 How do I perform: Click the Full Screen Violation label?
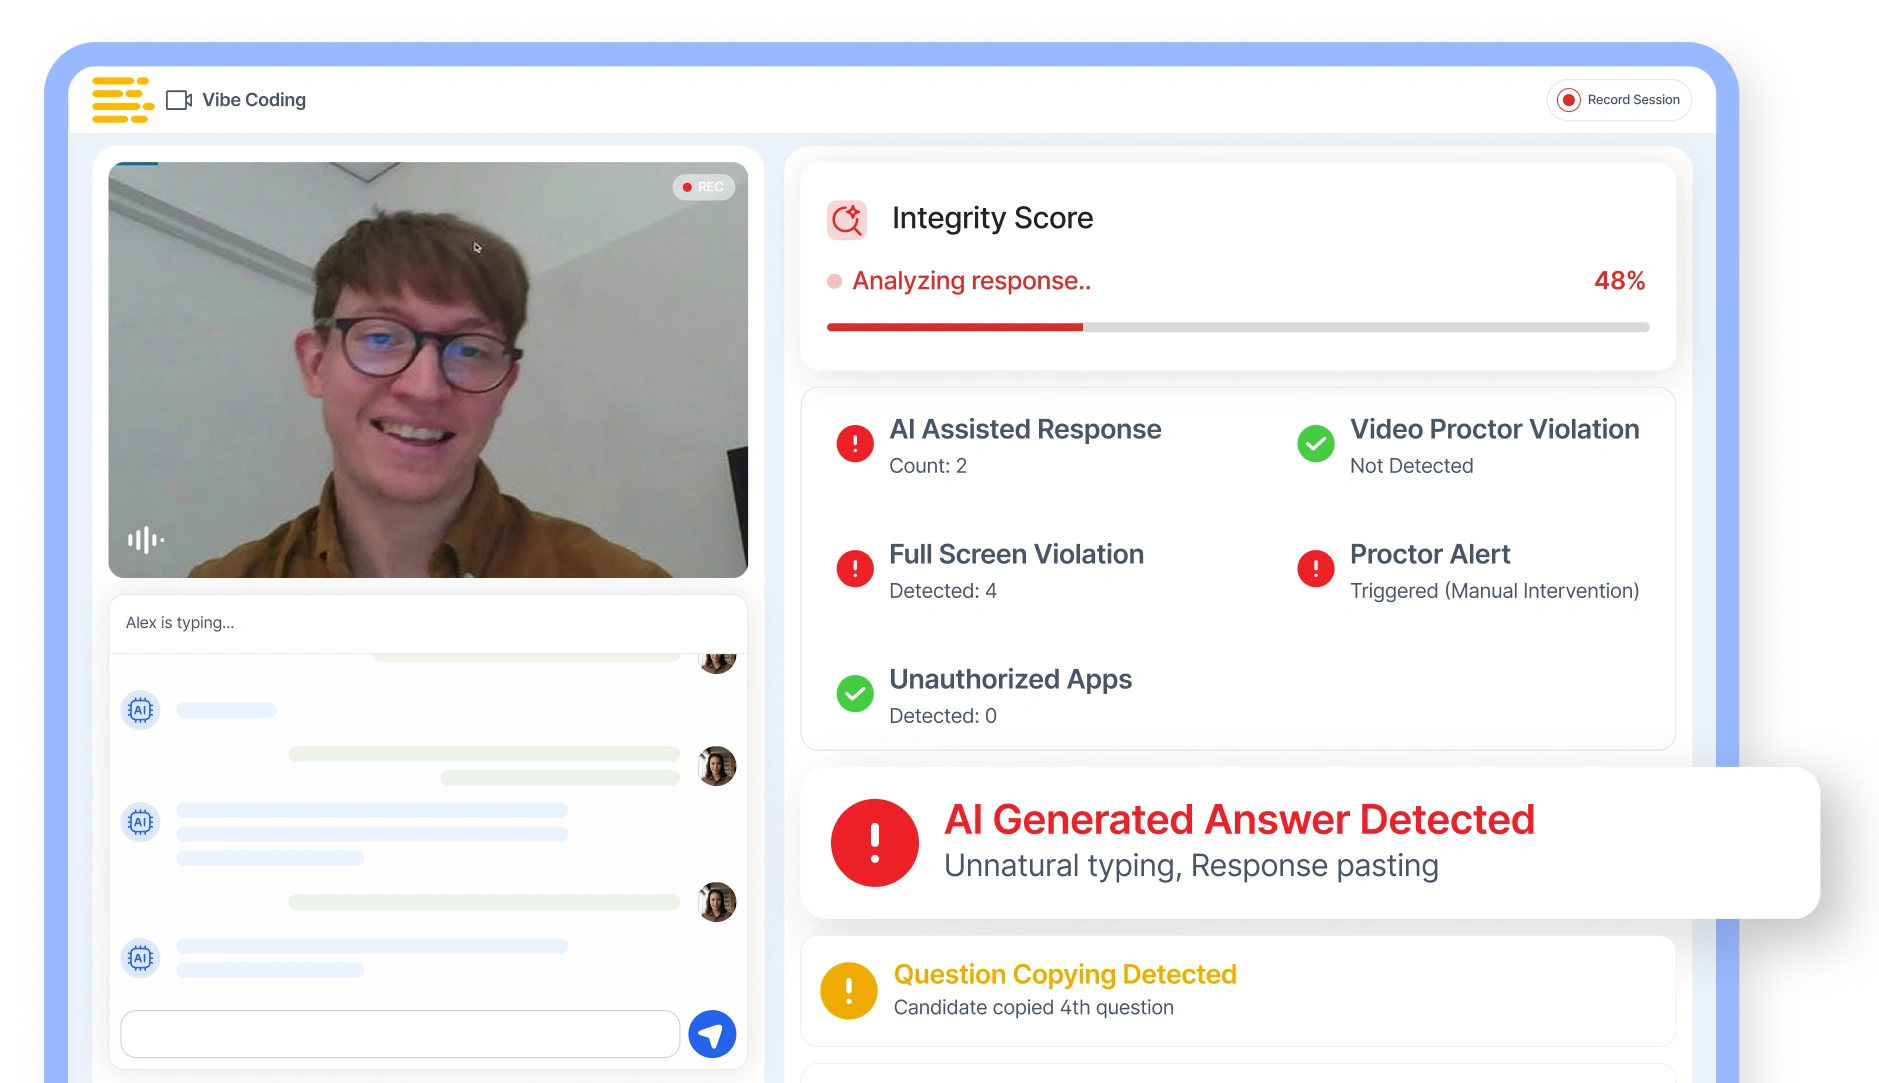[1017, 554]
